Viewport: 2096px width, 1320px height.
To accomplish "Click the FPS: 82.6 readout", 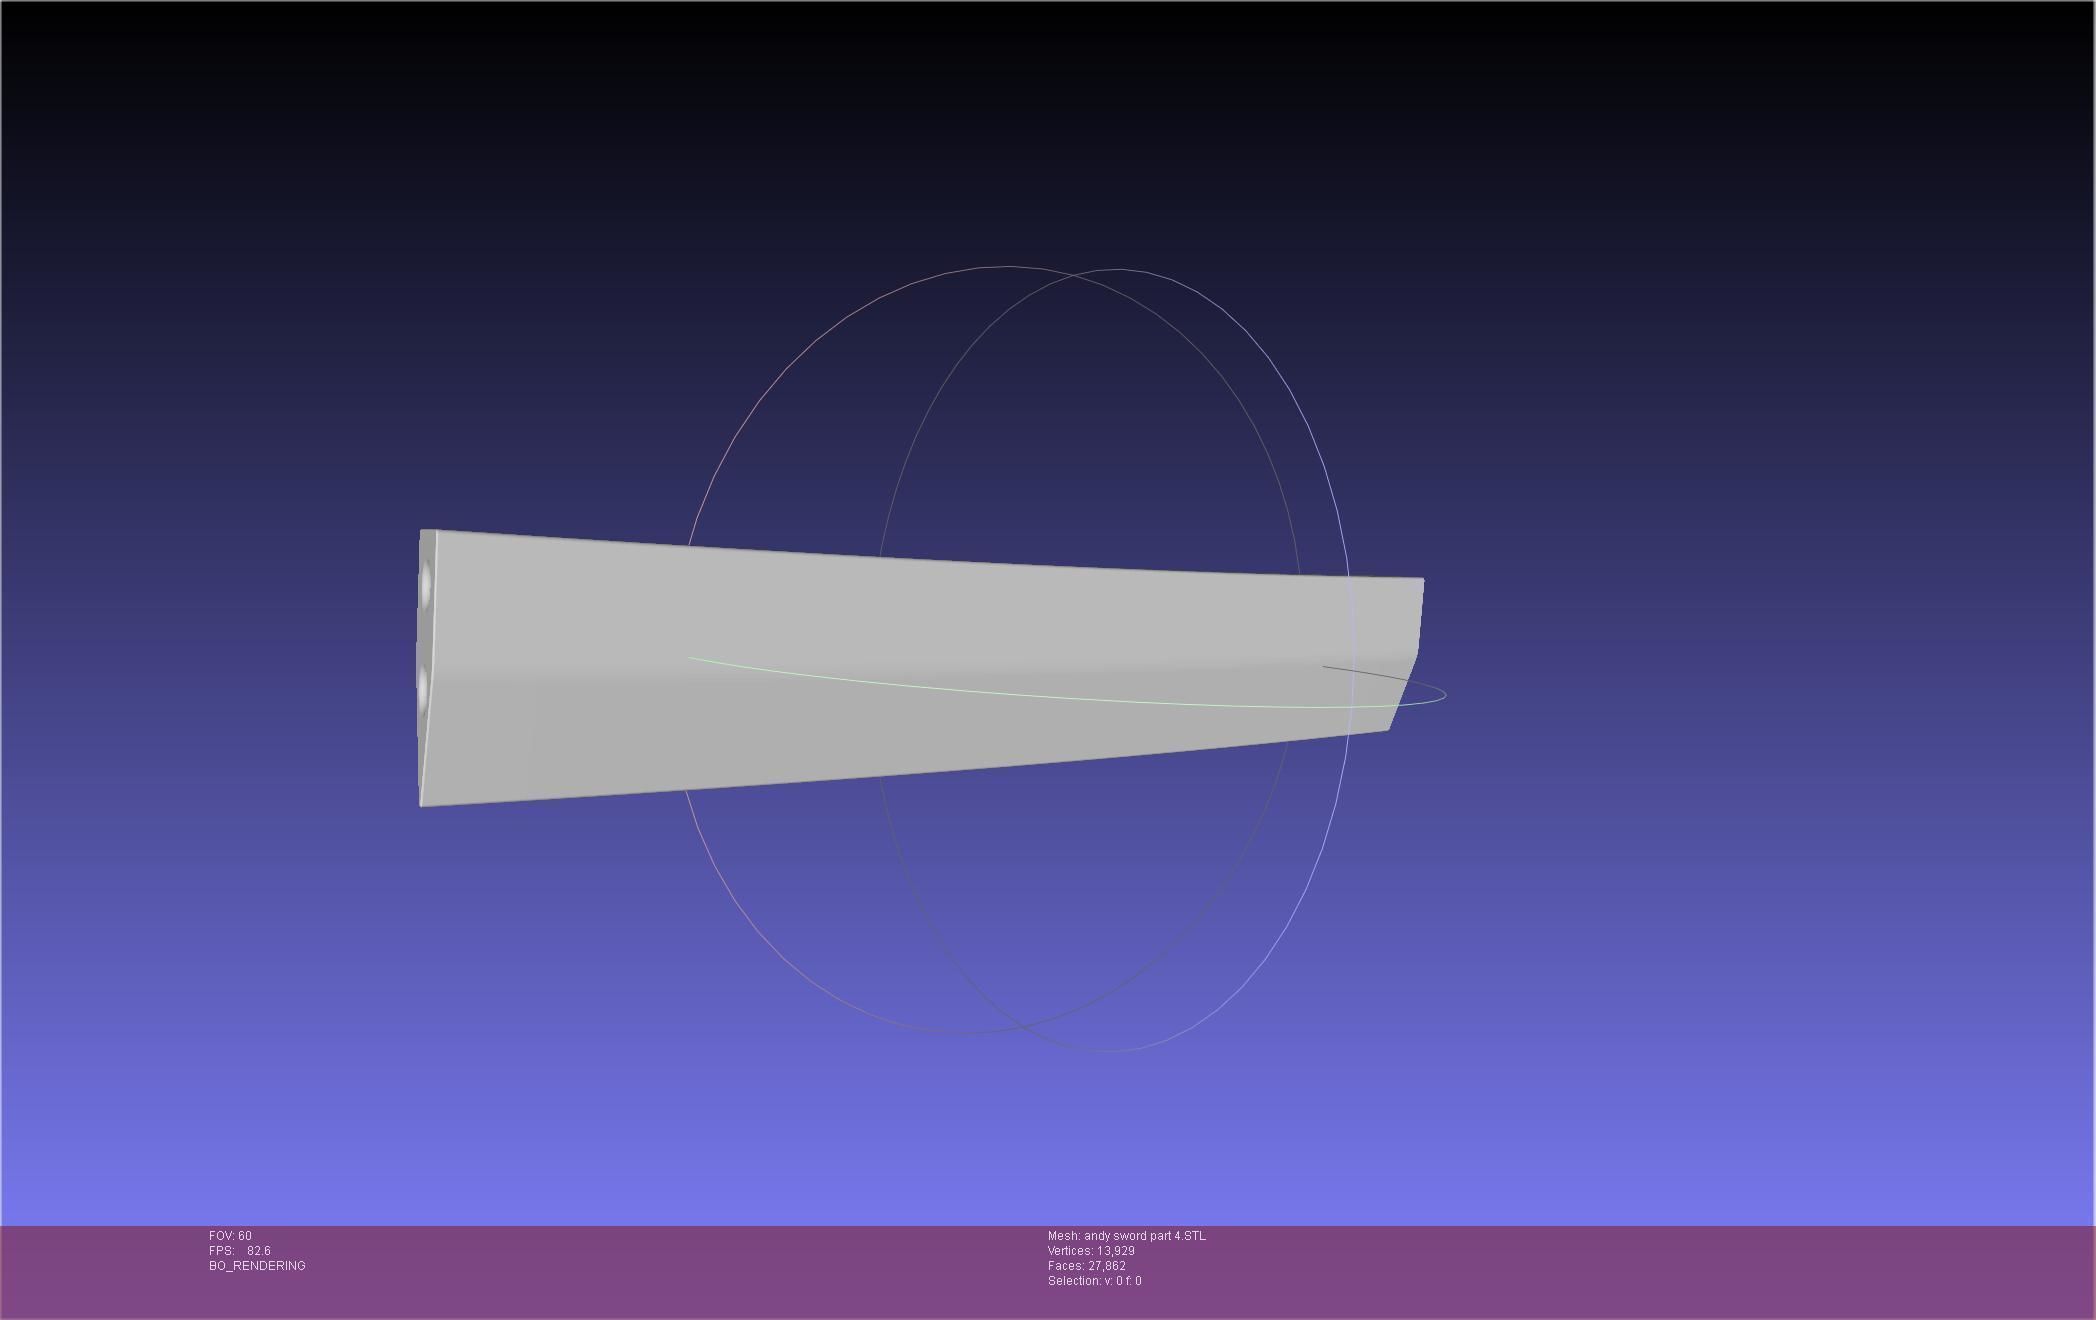I will click(x=240, y=1251).
